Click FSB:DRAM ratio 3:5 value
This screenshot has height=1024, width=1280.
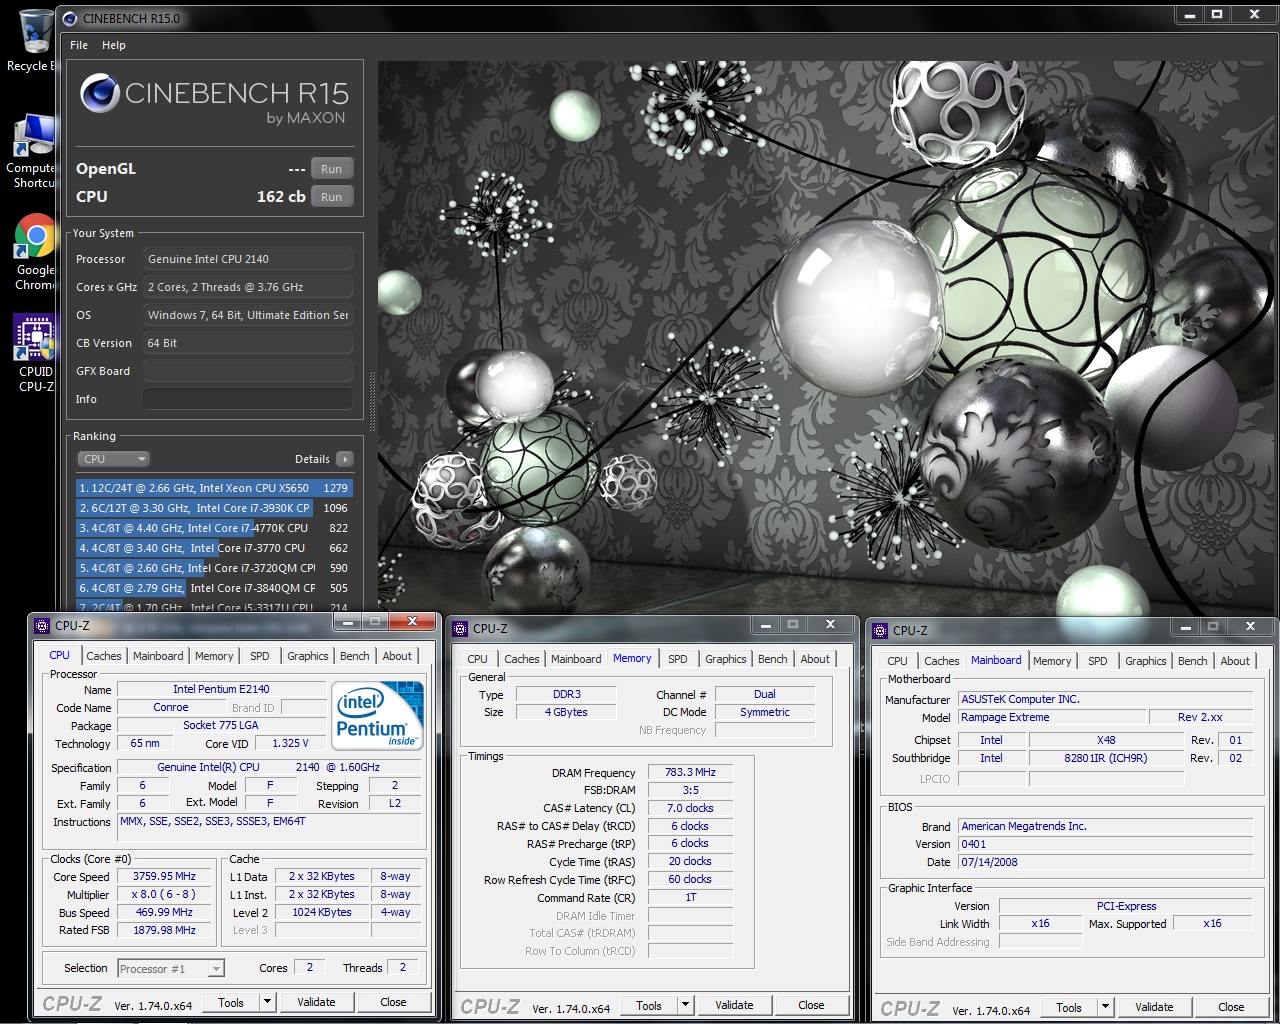point(690,790)
